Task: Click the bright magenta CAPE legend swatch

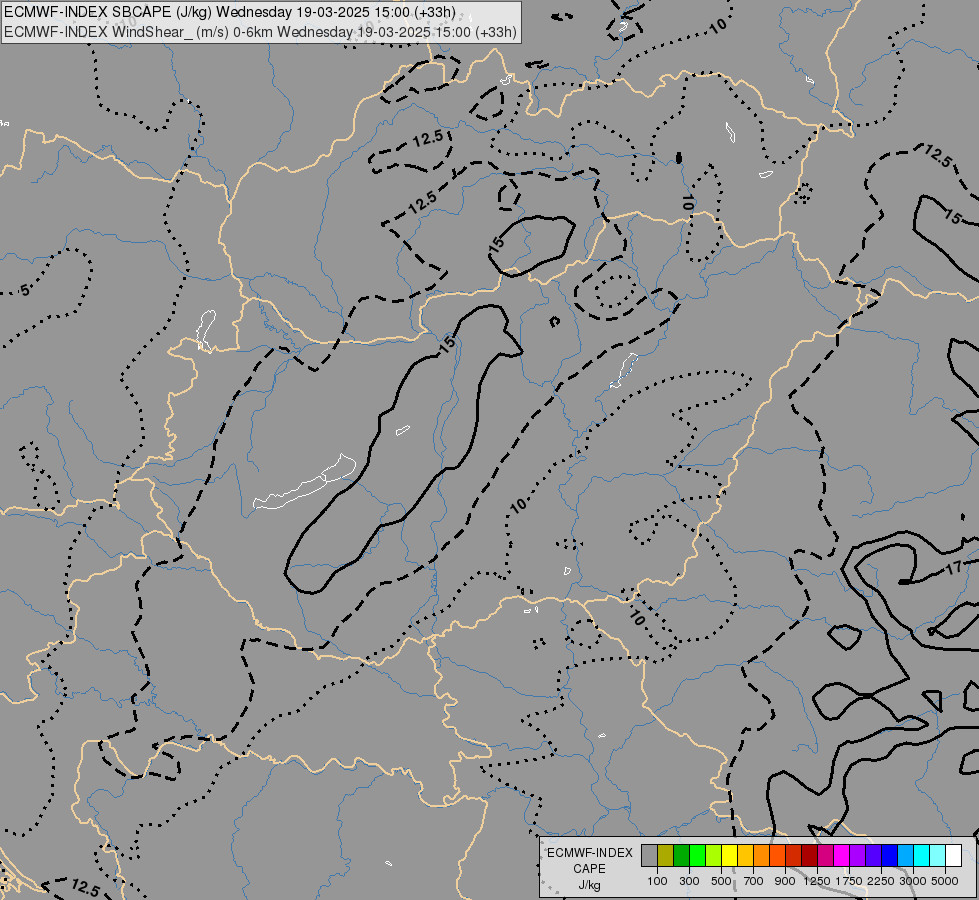Action: 842,856
